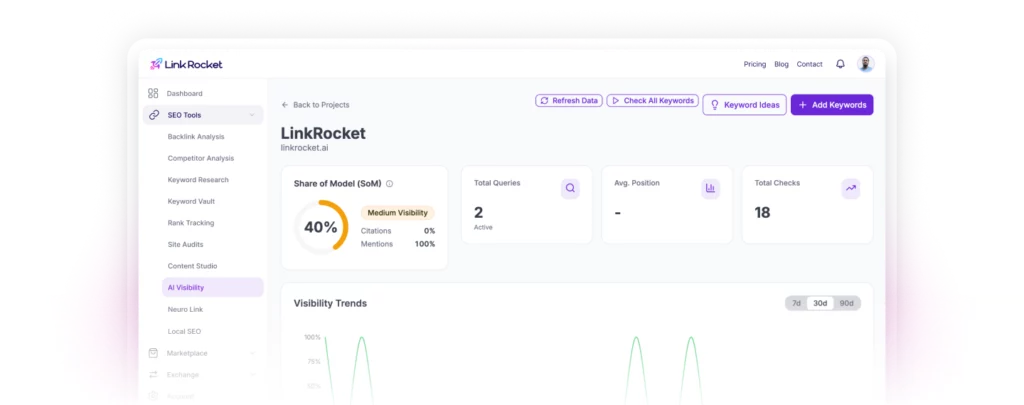Click the LinkRocket logo icon
Viewport: 1024px width, 405px height.
tap(155, 64)
